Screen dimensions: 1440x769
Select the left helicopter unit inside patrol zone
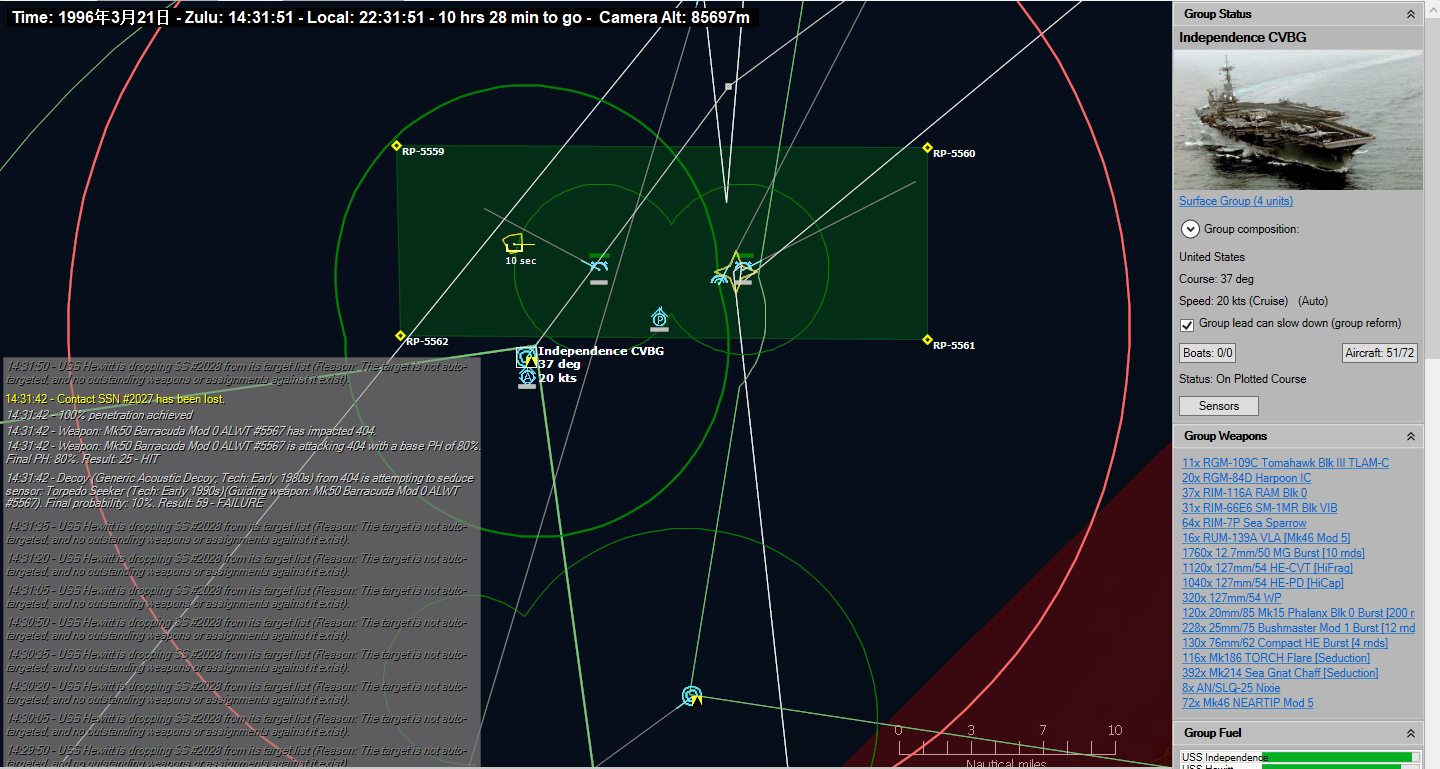click(598, 265)
